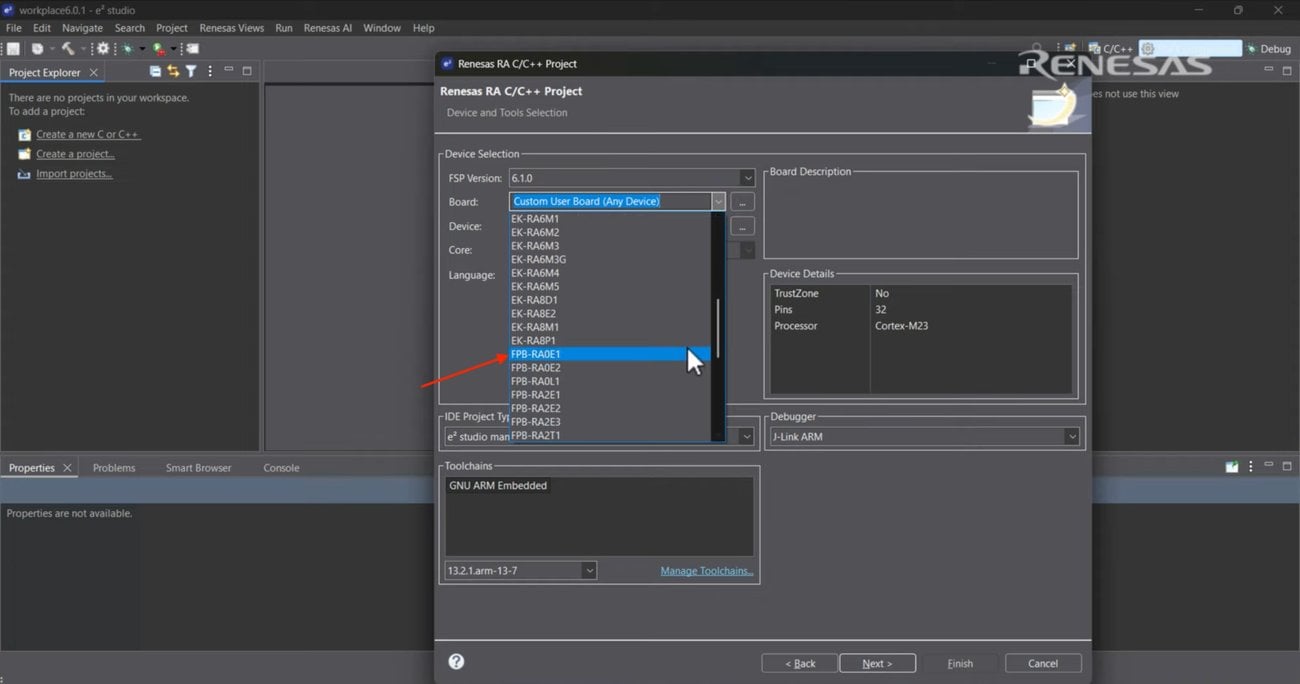Click the Save icon in main toolbar
This screenshot has width=1300, height=684.
point(13,49)
